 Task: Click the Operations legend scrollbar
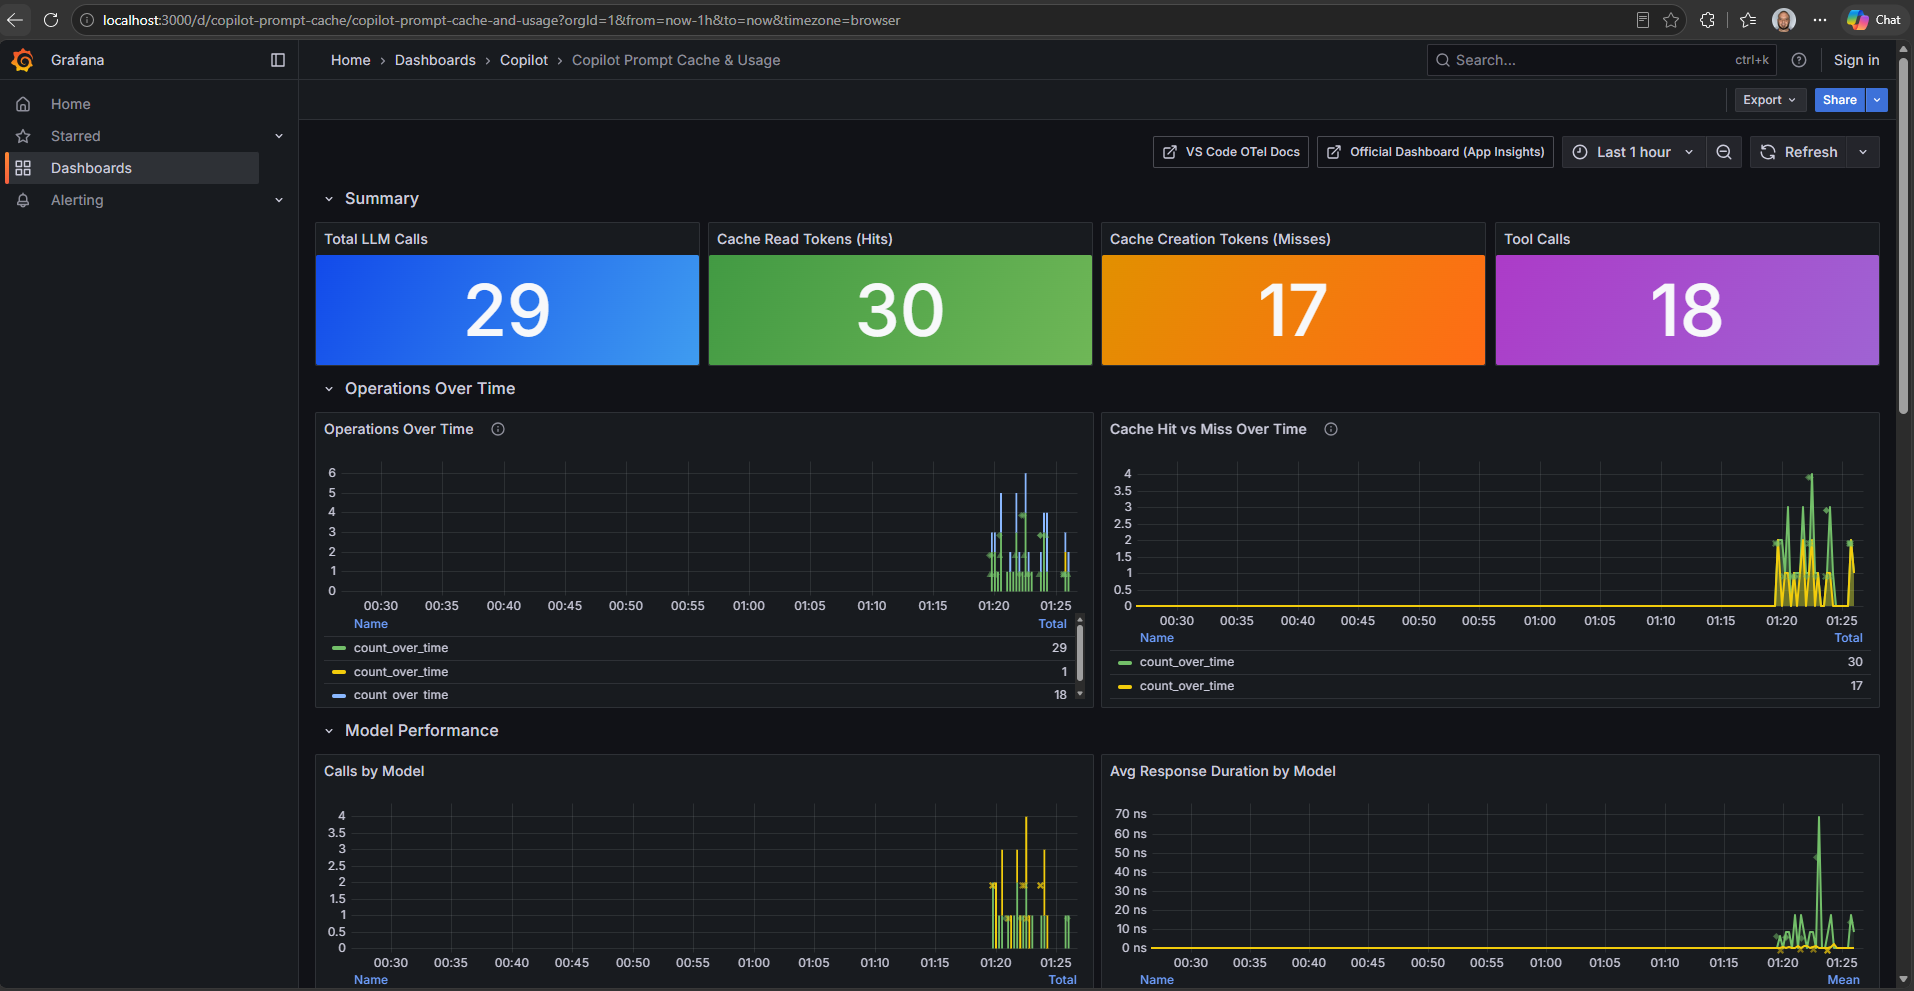[x=1080, y=654]
